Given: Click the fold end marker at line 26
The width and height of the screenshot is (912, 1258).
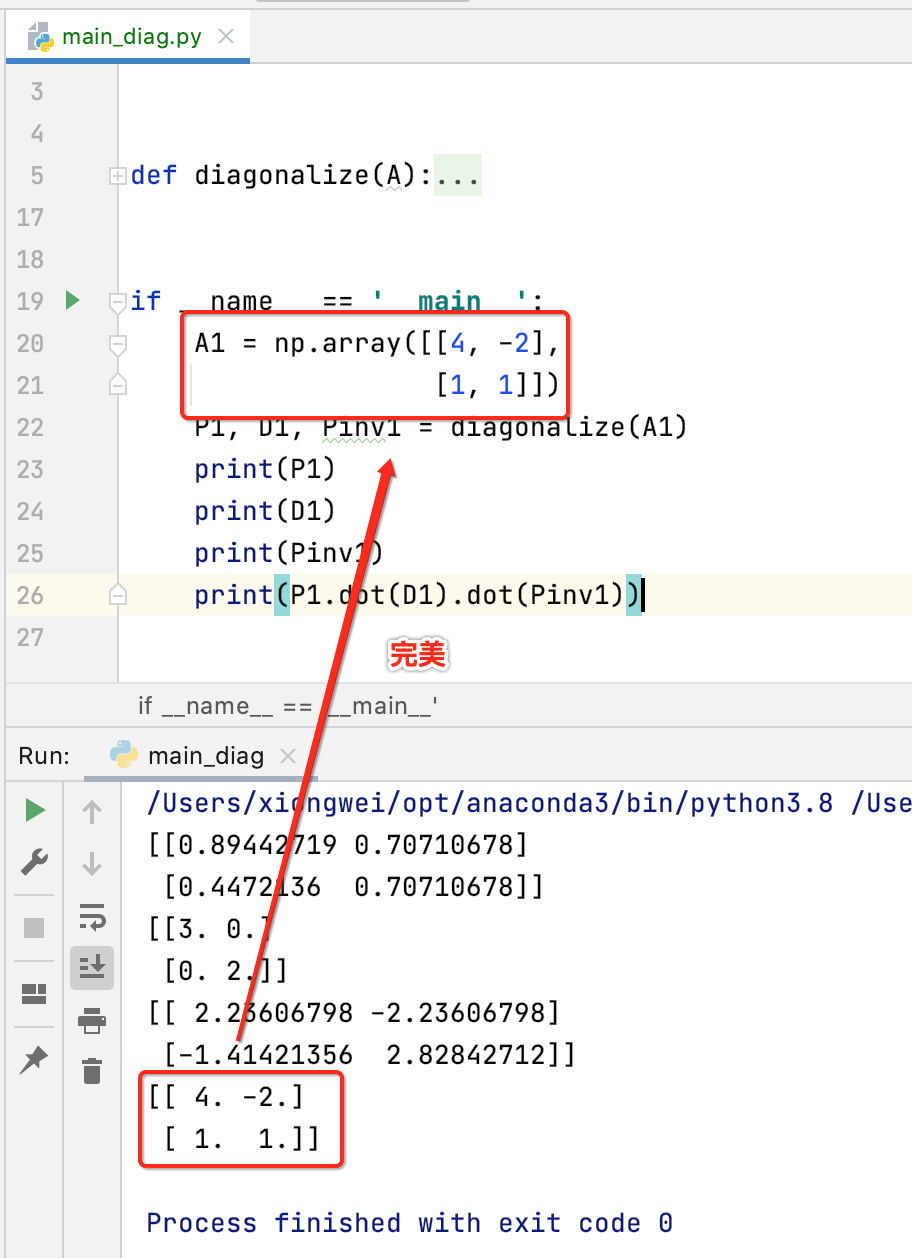Looking at the screenshot, I should (118, 595).
